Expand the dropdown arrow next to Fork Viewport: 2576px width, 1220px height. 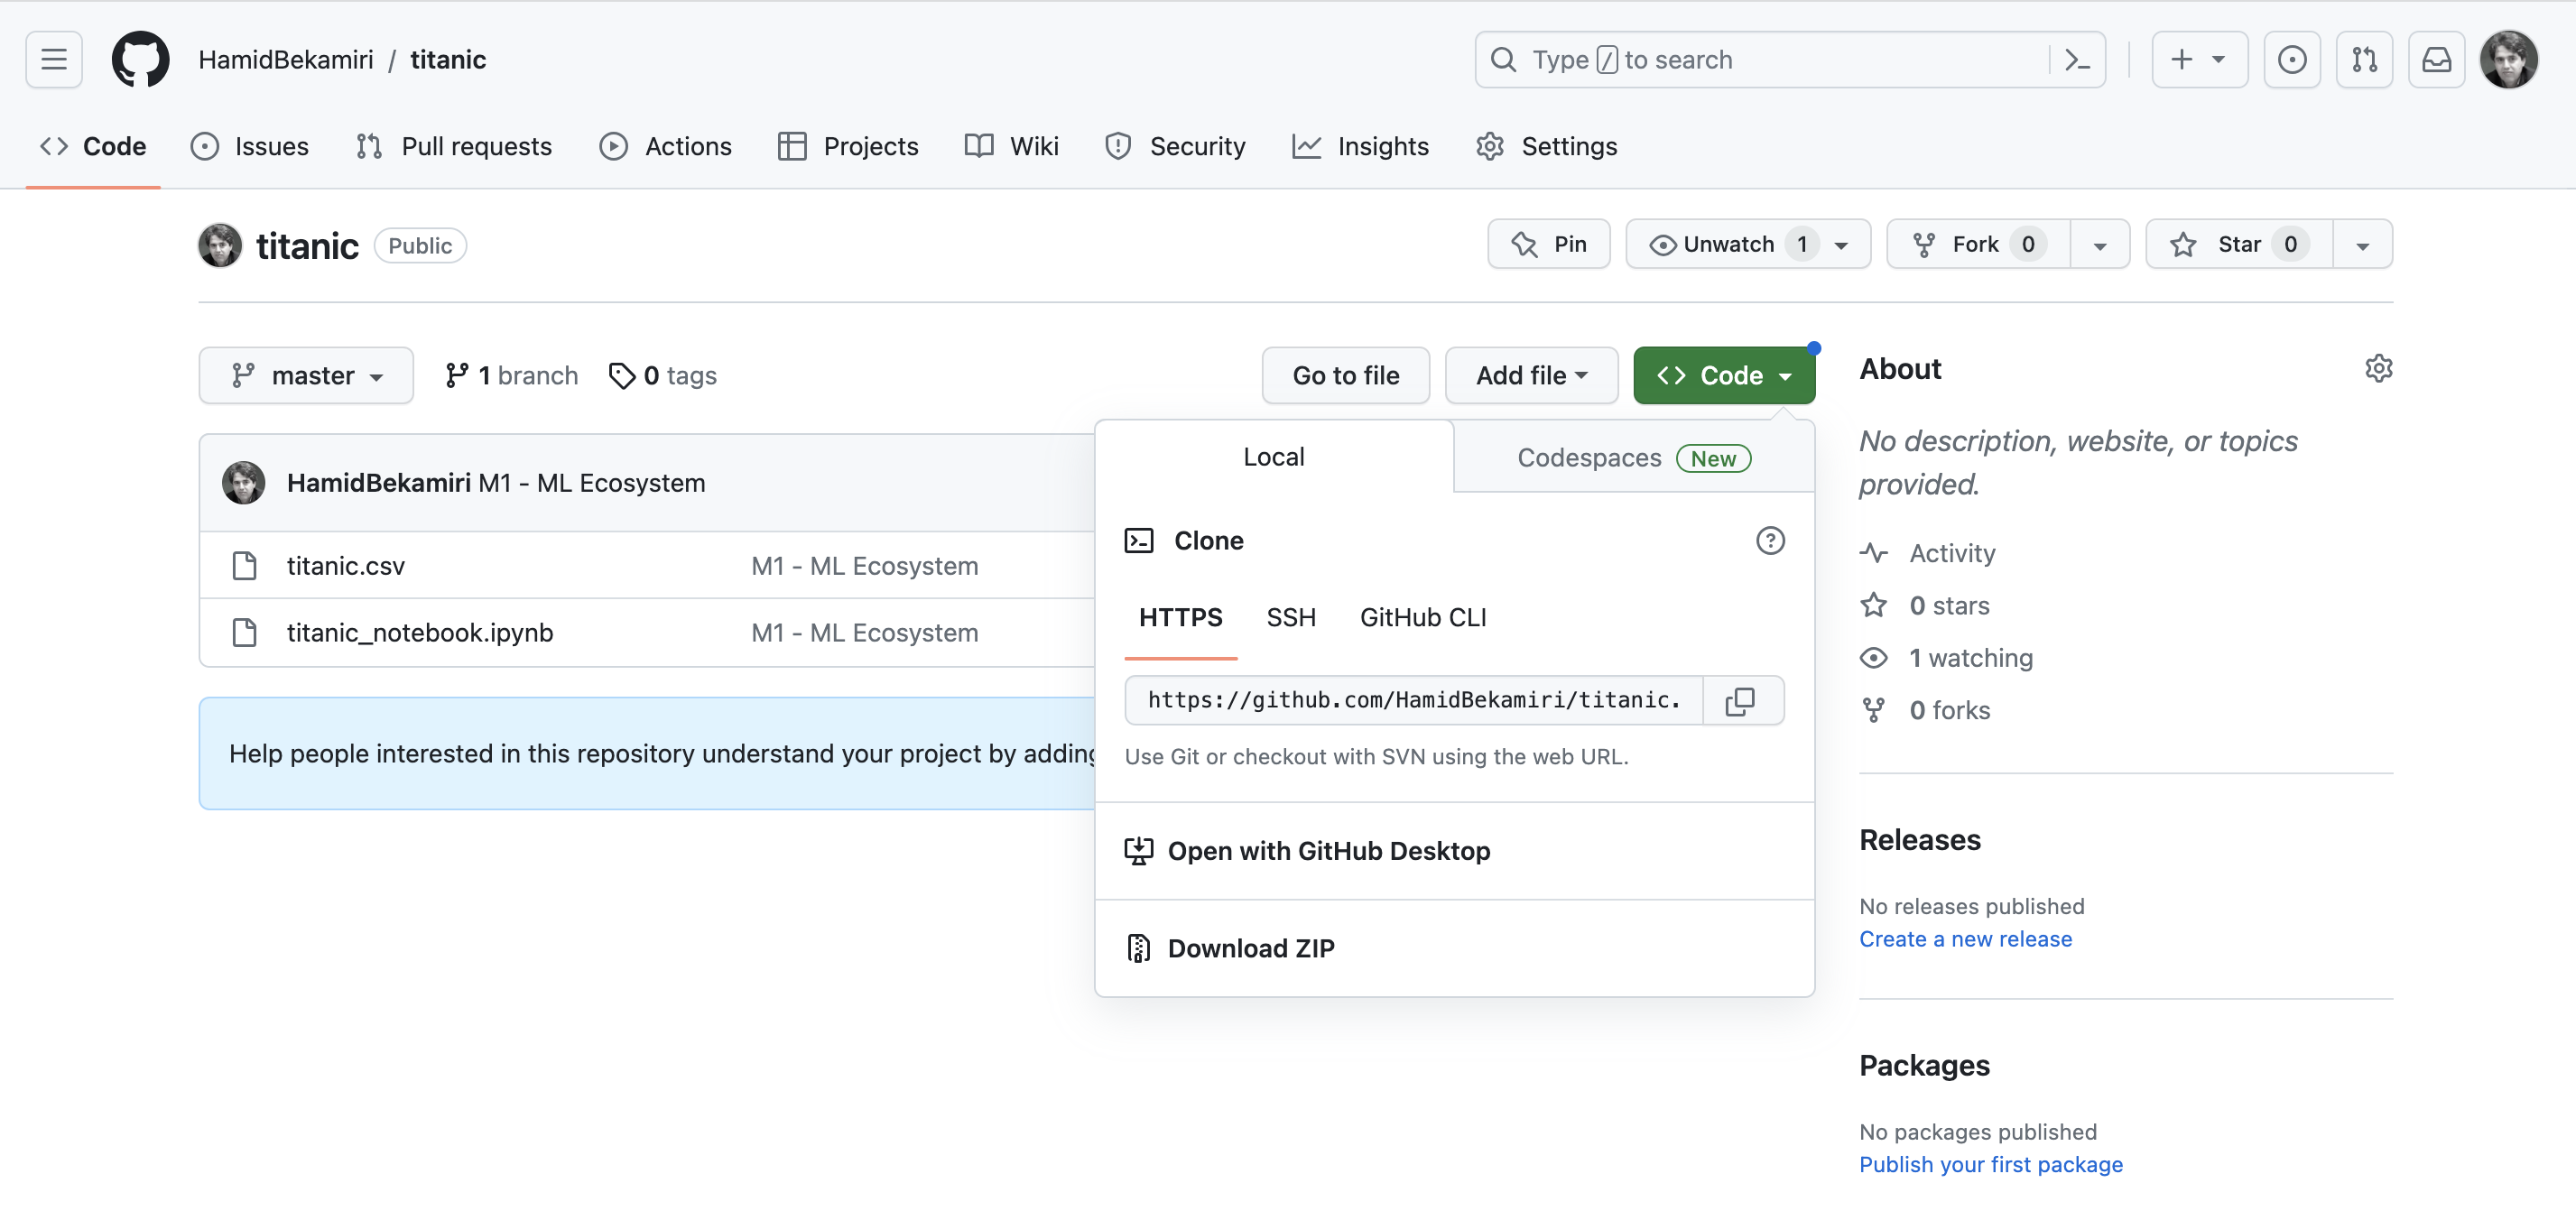[x=2099, y=245]
